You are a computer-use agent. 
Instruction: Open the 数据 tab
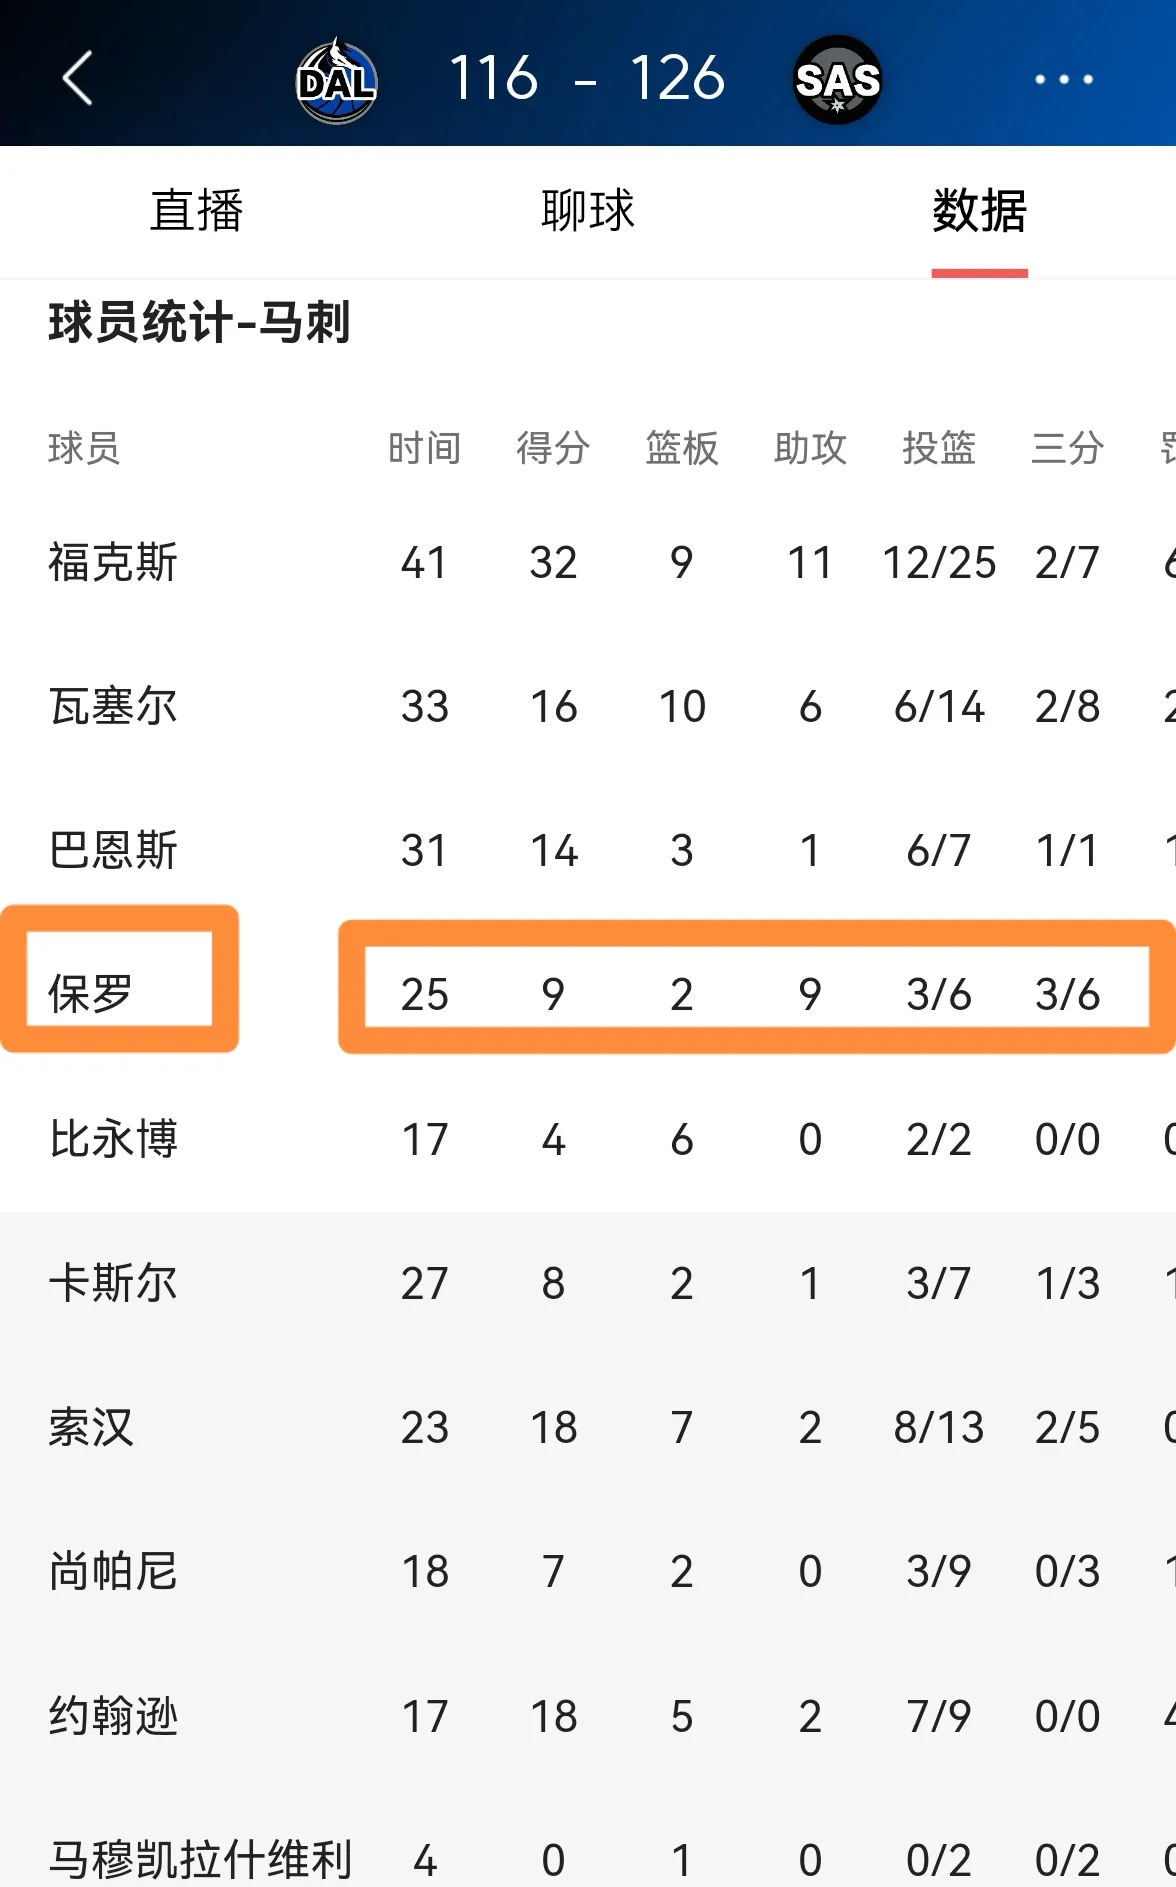pos(980,211)
